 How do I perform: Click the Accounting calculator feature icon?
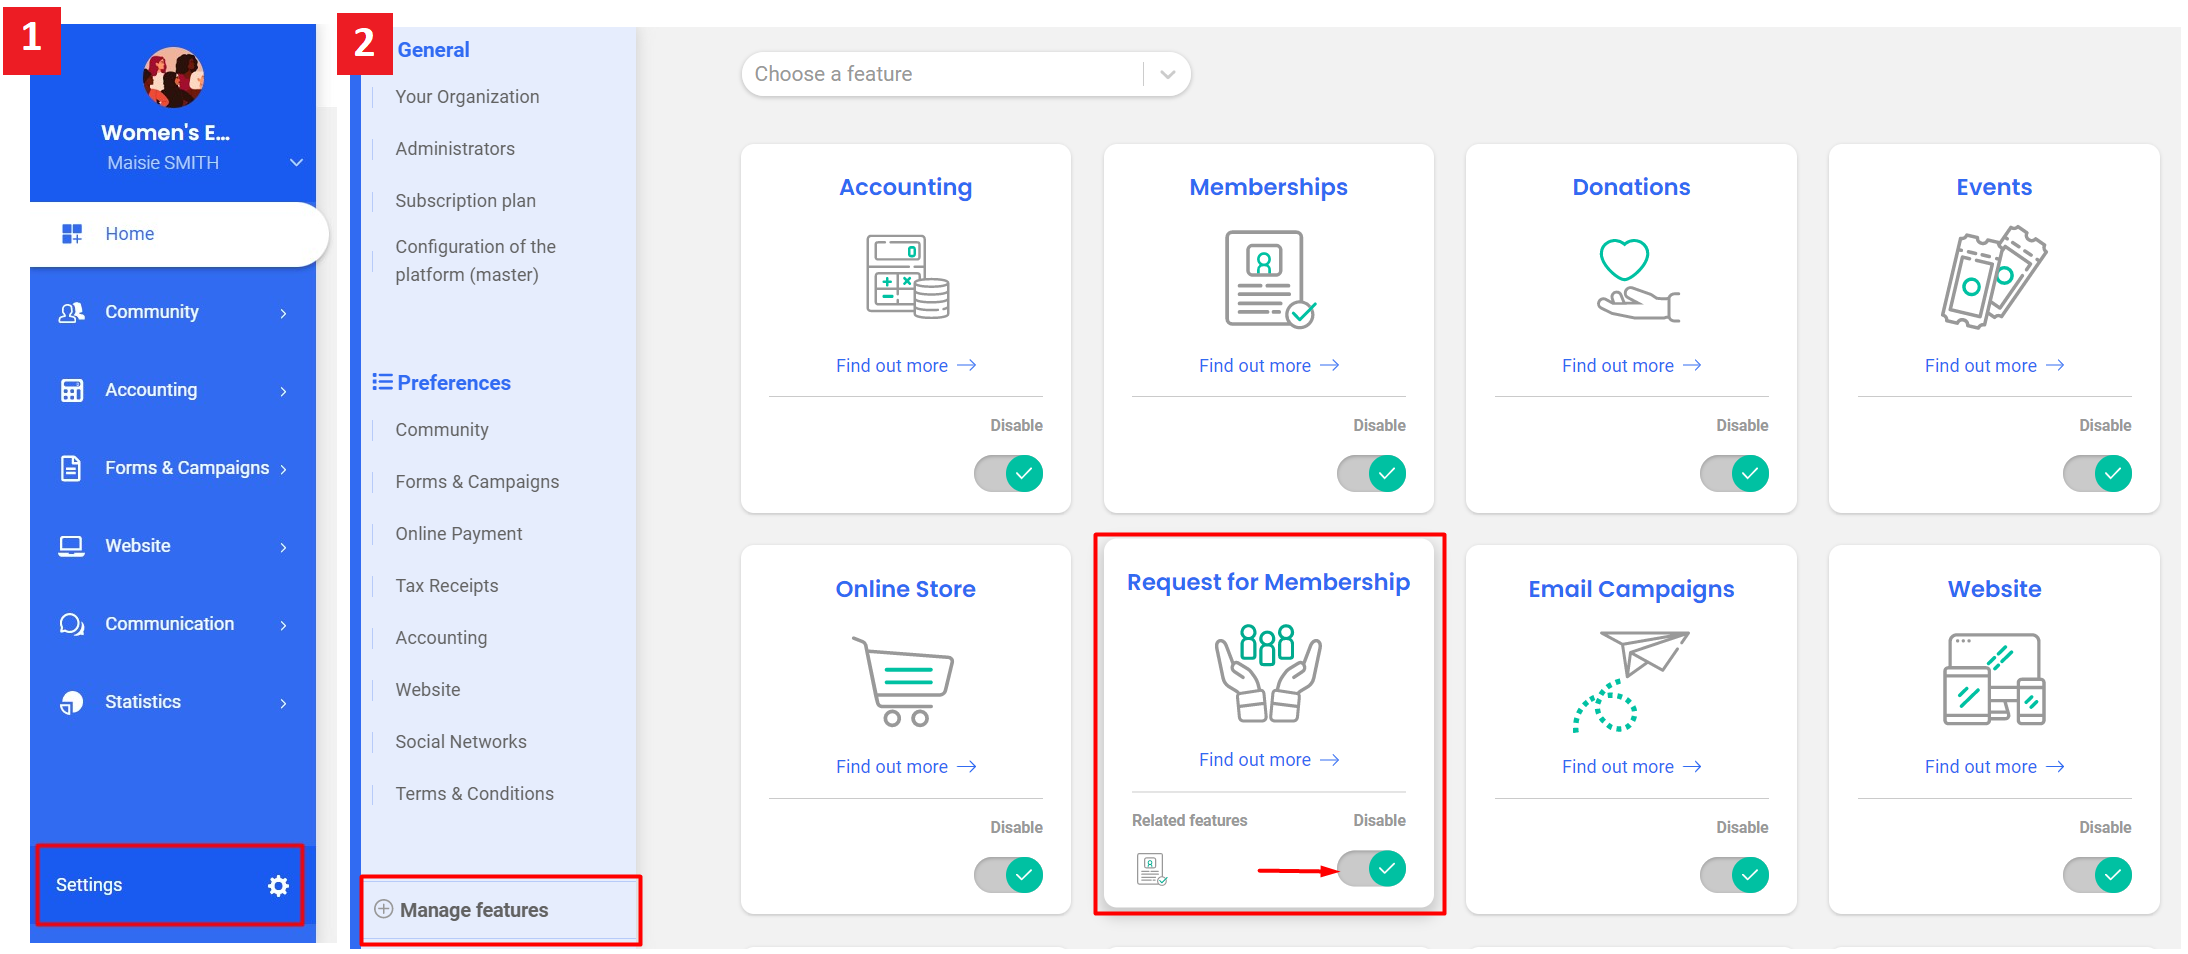click(906, 277)
